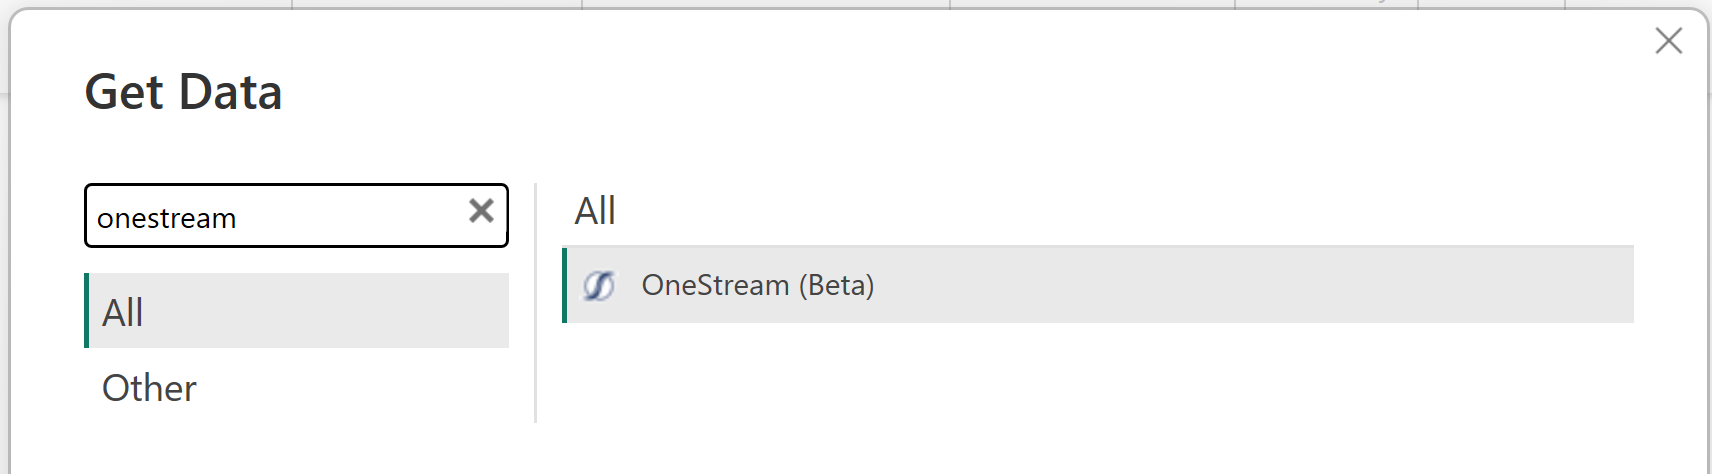1712x474 pixels.
Task: Click the Other filter under All
Action: [x=149, y=388]
